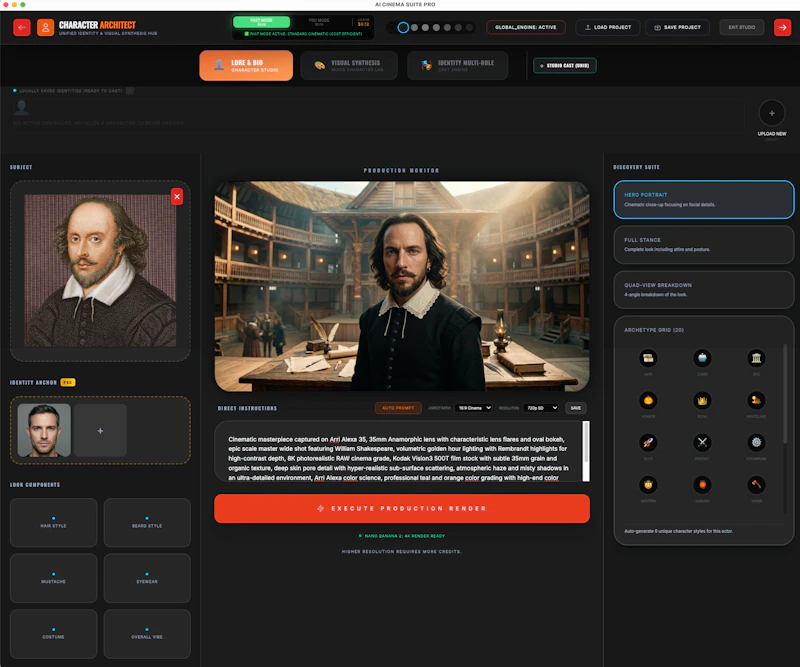Switch to Pro Mode

pyautogui.click(x=319, y=22)
